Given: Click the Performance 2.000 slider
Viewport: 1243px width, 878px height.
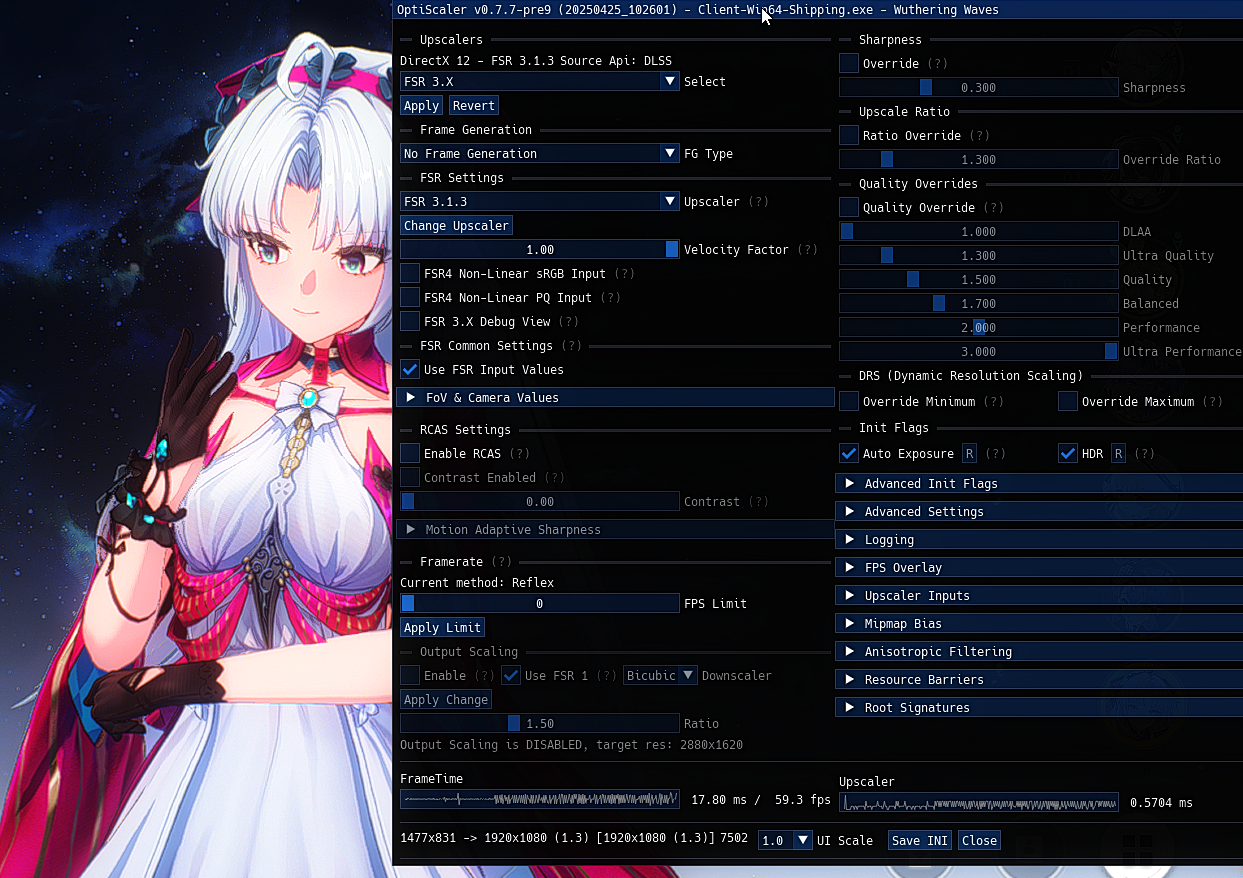Looking at the screenshot, I should click(x=979, y=327).
